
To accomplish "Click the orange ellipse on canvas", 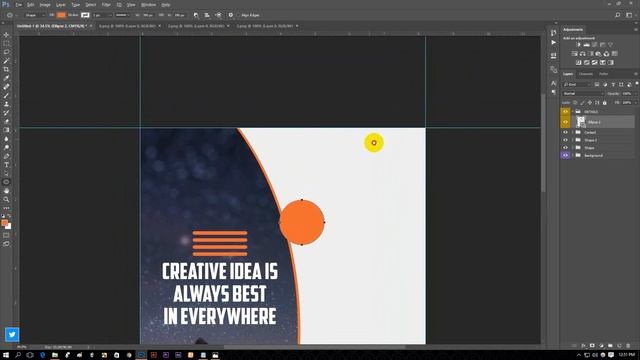I will coord(302,222).
